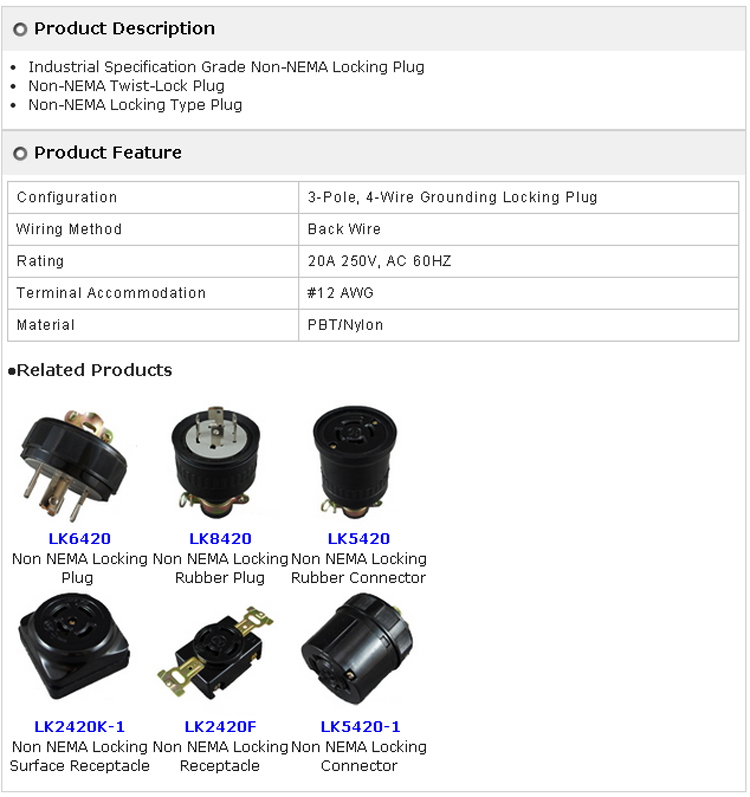The width and height of the screenshot is (750, 797).
Task: Click the 20A 250V rating cell
Action: coord(518,261)
